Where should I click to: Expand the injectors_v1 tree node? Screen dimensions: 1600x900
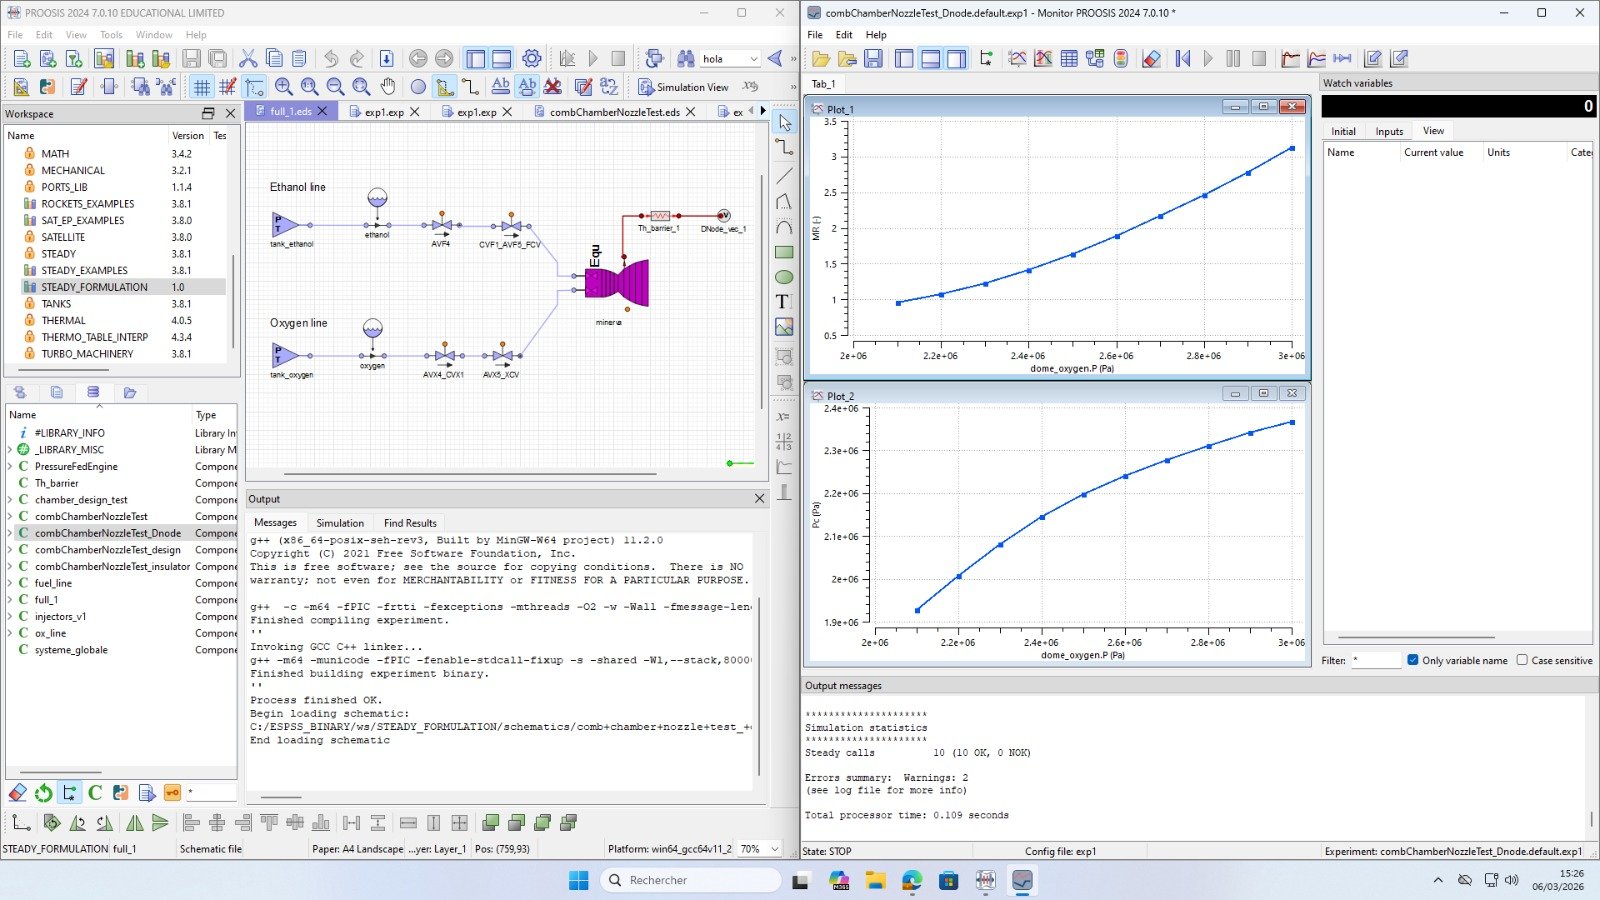pyautogui.click(x=10, y=616)
